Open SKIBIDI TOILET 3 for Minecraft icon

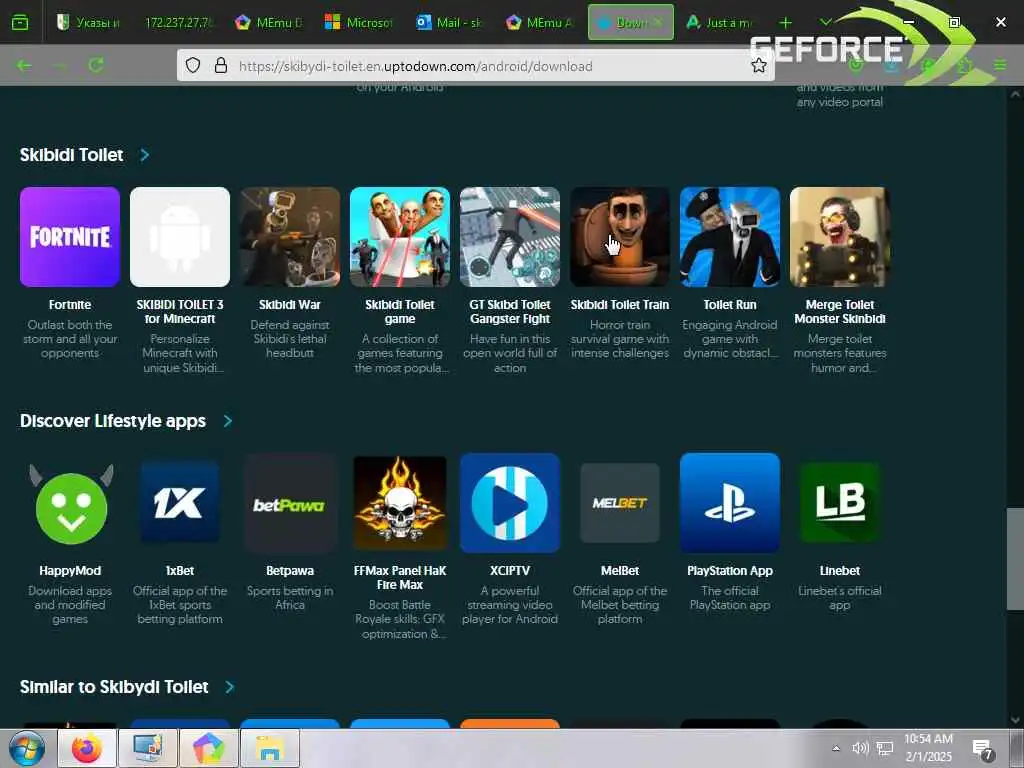point(180,236)
